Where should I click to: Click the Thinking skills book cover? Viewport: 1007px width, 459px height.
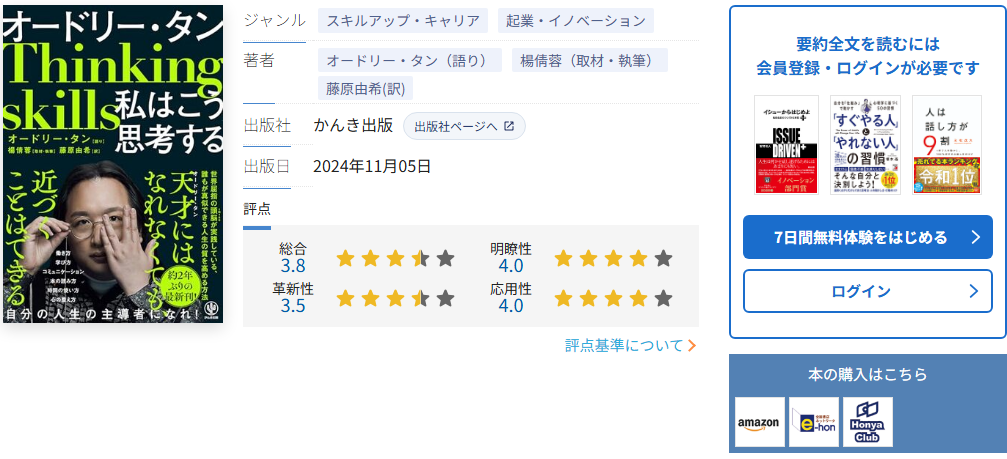pos(112,165)
